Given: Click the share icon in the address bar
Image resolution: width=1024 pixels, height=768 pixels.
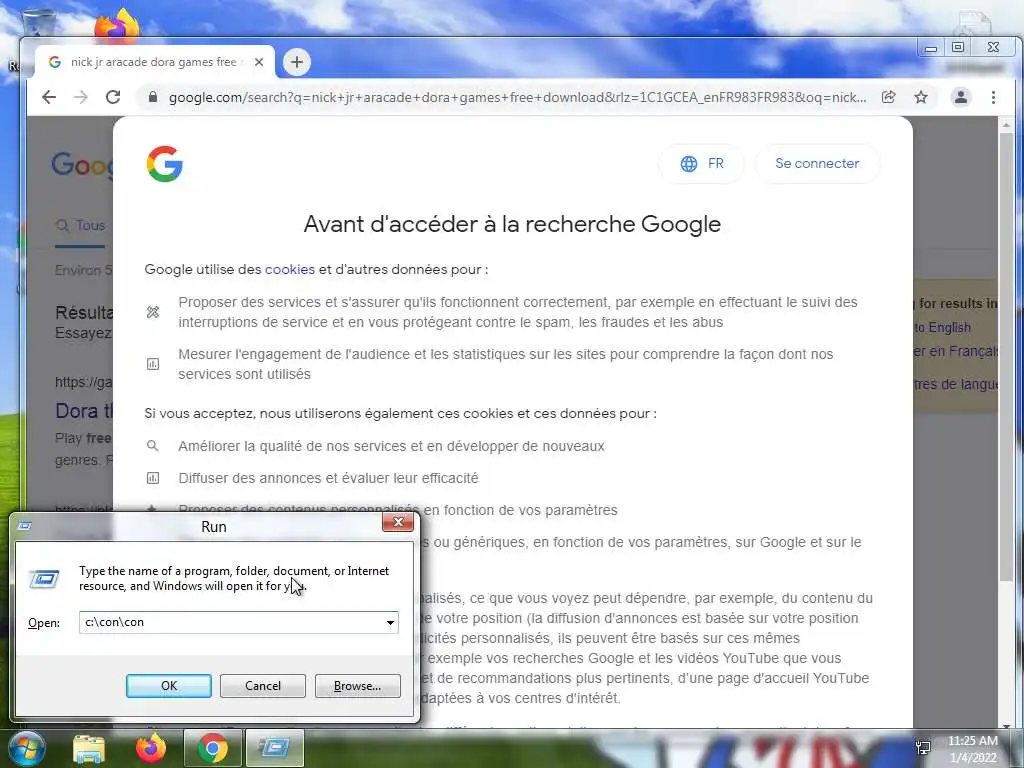Looking at the screenshot, I should (888, 97).
